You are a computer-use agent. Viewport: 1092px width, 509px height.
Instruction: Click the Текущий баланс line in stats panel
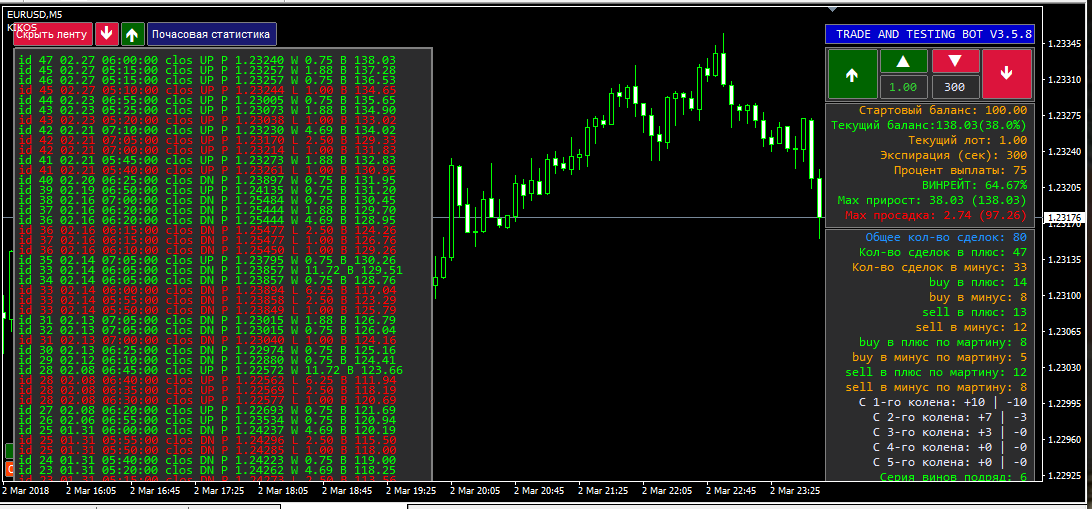928,125
